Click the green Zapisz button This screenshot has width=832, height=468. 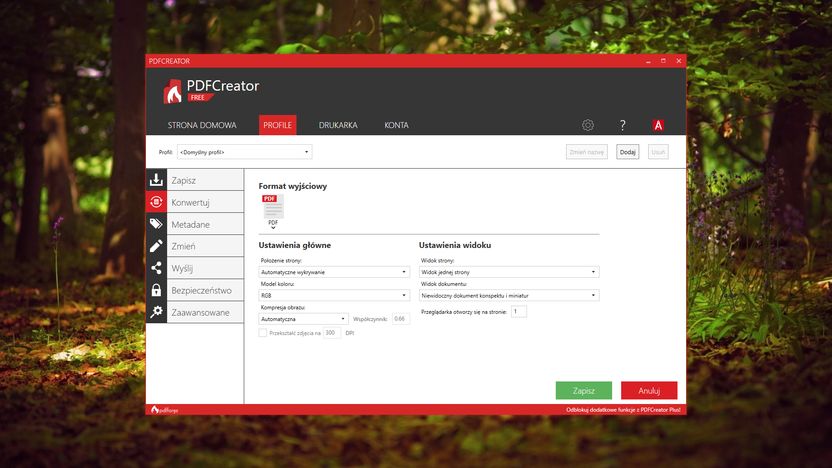(x=584, y=391)
